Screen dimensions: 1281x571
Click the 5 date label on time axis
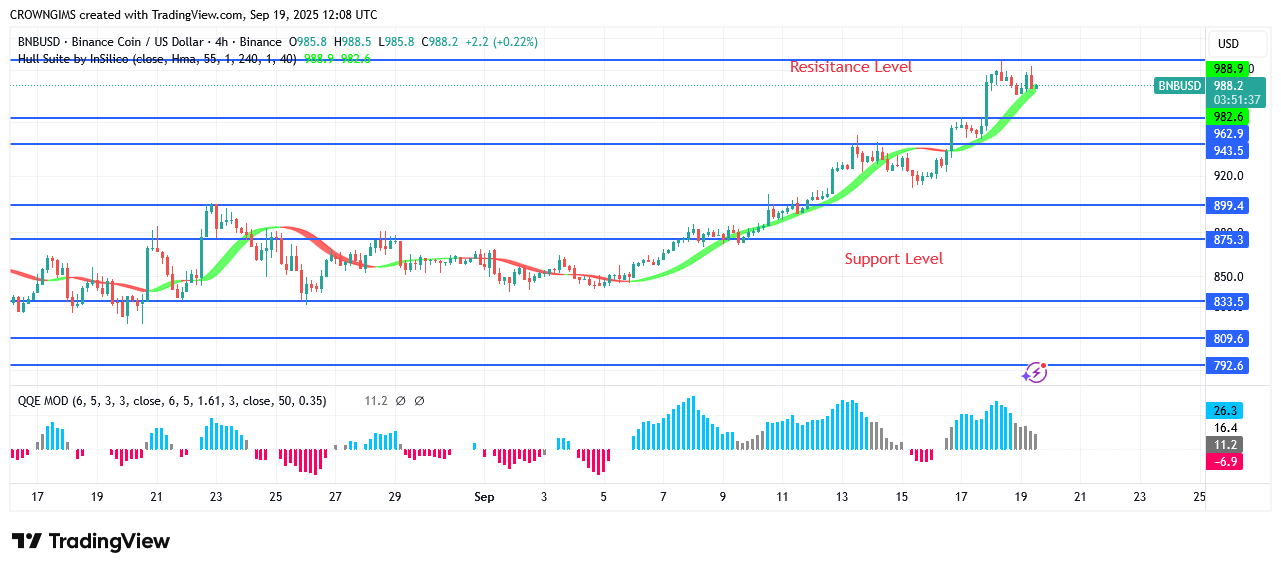click(604, 496)
